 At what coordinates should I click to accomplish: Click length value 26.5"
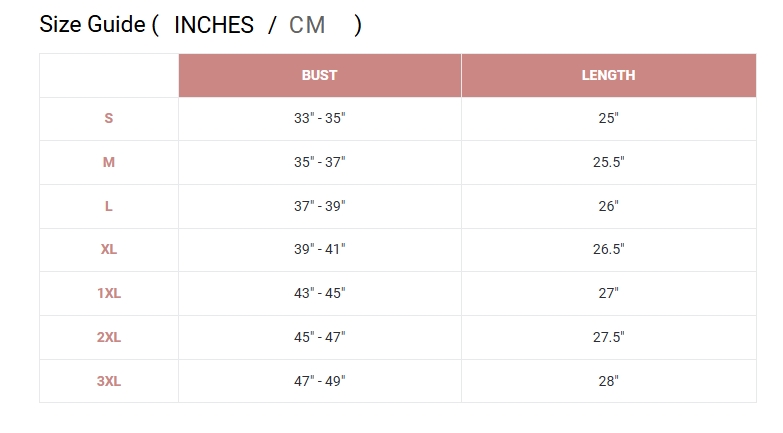[609, 249]
